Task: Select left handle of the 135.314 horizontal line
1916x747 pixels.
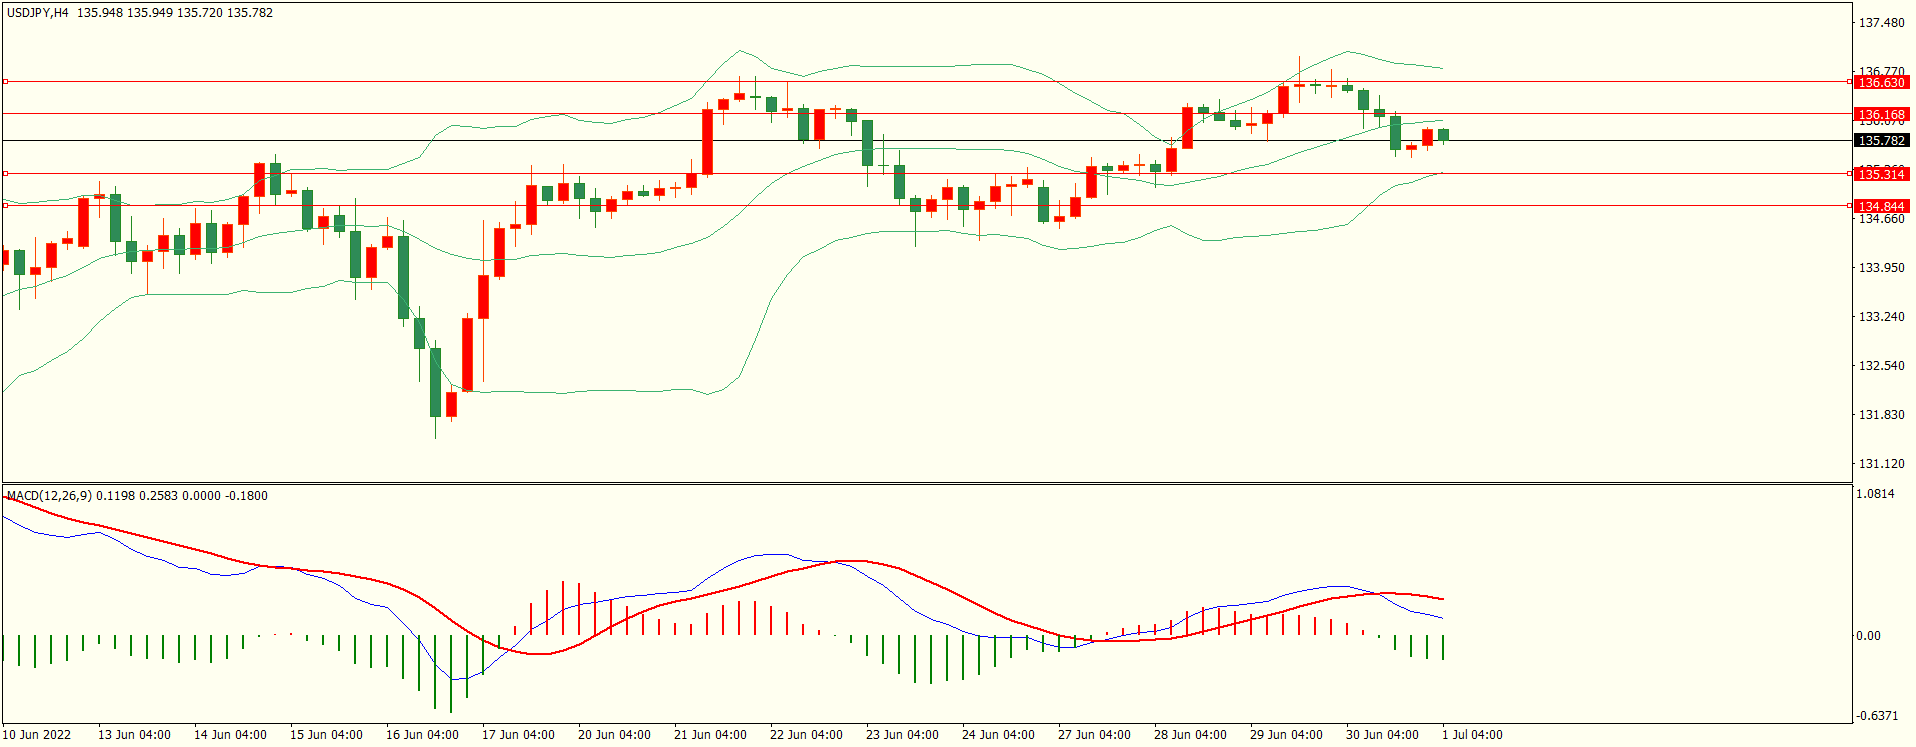Action: click(5, 174)
